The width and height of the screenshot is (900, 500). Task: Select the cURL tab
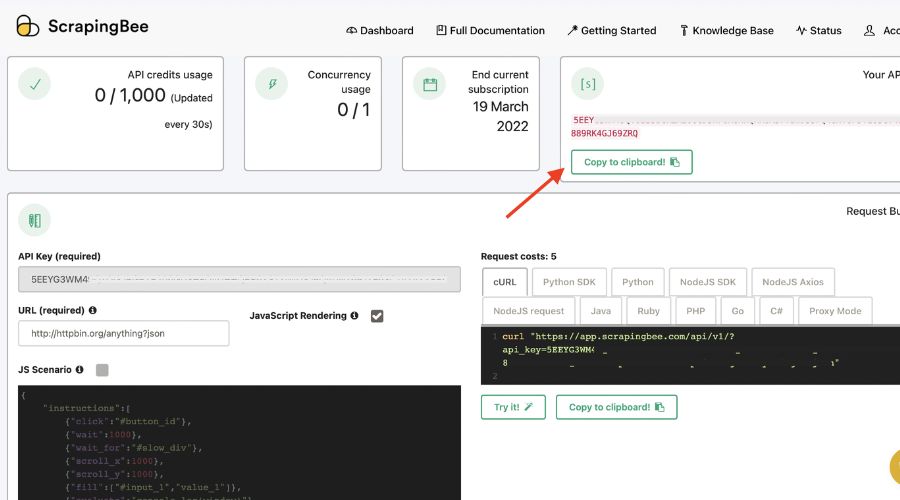[505, 282]
